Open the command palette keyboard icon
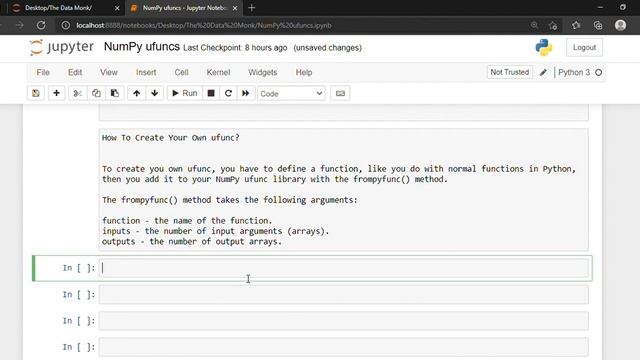 click(340, 93)
